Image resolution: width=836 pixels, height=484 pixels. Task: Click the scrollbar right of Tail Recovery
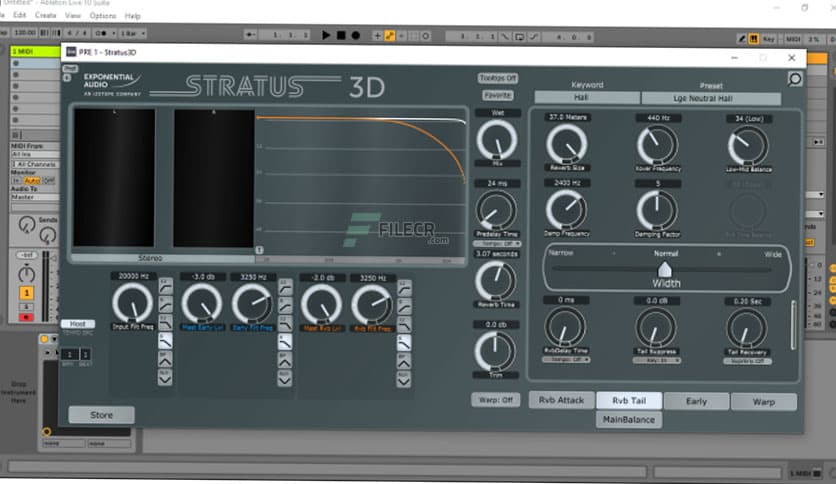point(793,325)
